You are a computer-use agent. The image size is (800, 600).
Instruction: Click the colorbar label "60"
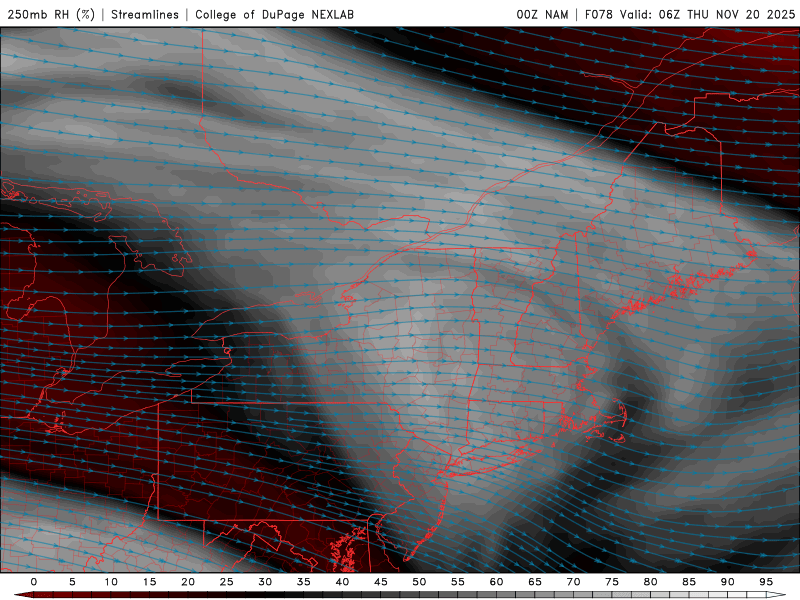coord(496,582)
